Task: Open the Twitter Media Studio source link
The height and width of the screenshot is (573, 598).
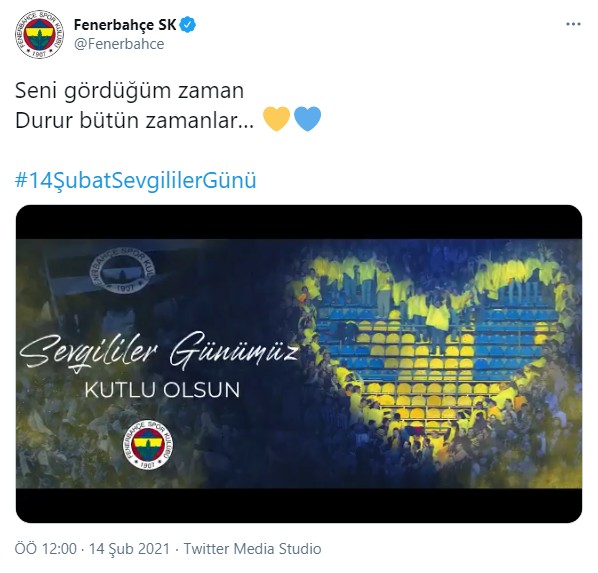Action: click(252, 549)
